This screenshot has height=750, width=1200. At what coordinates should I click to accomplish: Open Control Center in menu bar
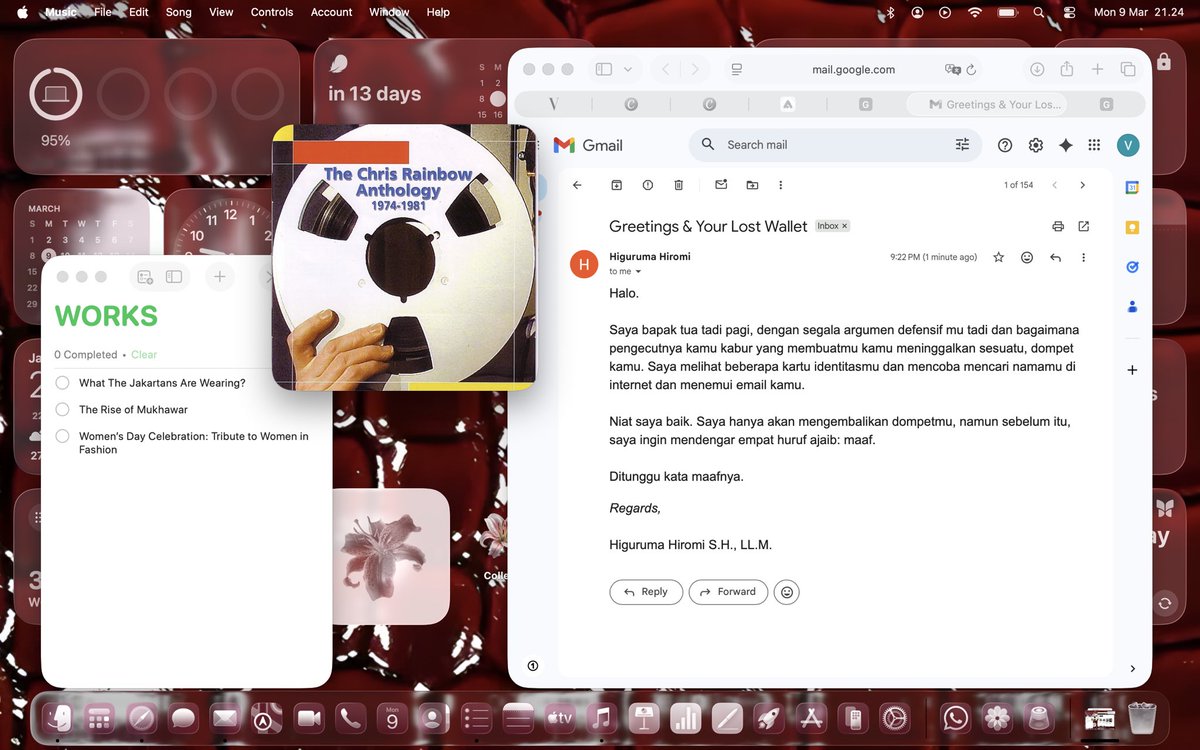[x=1069, y=12]
